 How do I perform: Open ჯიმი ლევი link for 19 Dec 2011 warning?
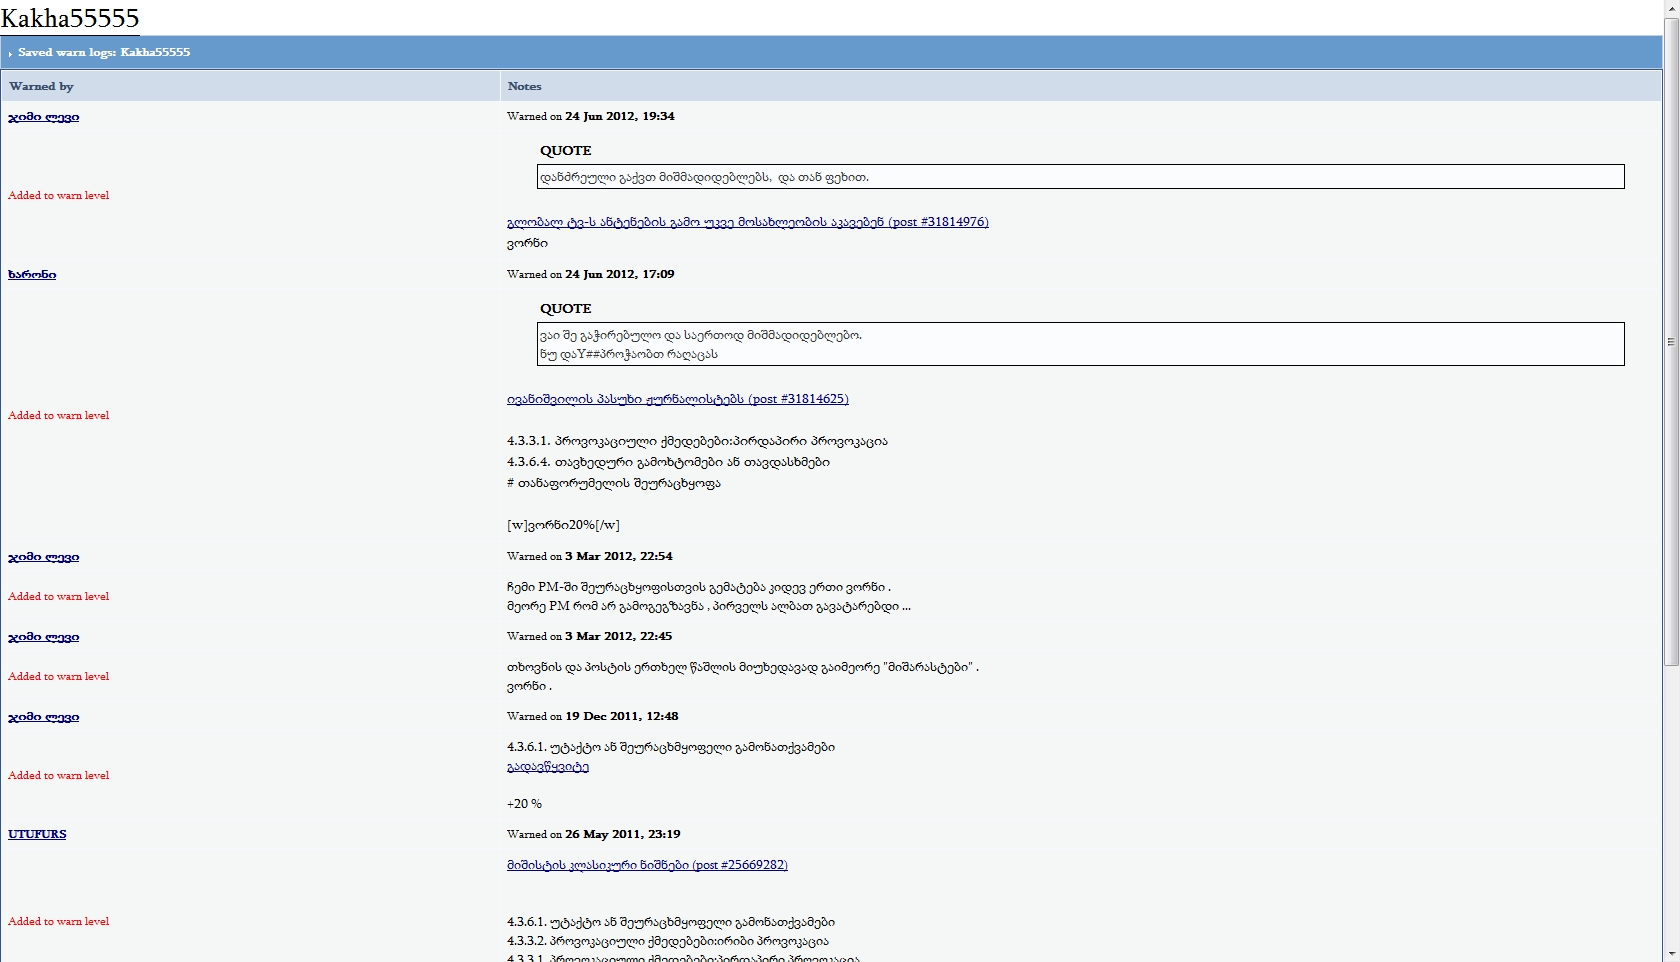(43, 717)
